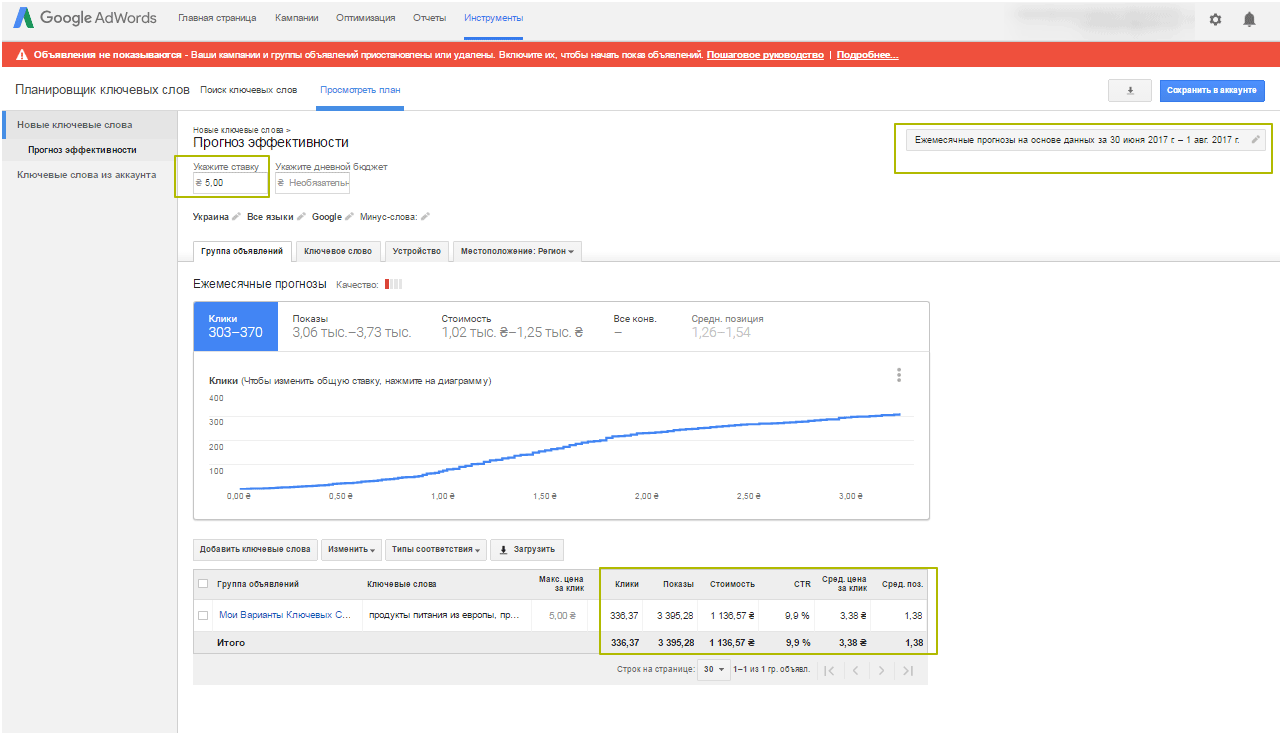Open Подробнее link in red banner
Image resolution: width=1282 pixels, height=735 pixels.
point(867,55)
